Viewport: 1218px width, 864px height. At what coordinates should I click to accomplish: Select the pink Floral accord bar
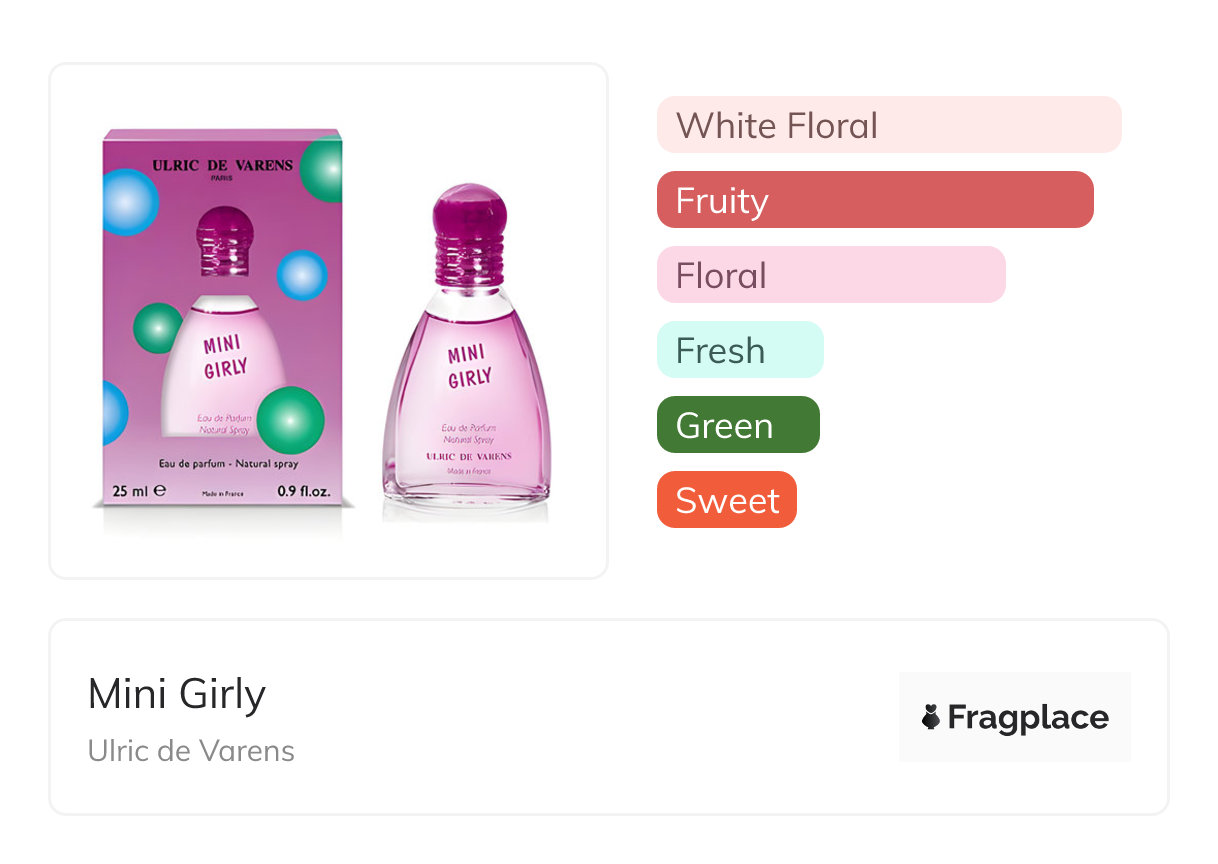point(830,275)
